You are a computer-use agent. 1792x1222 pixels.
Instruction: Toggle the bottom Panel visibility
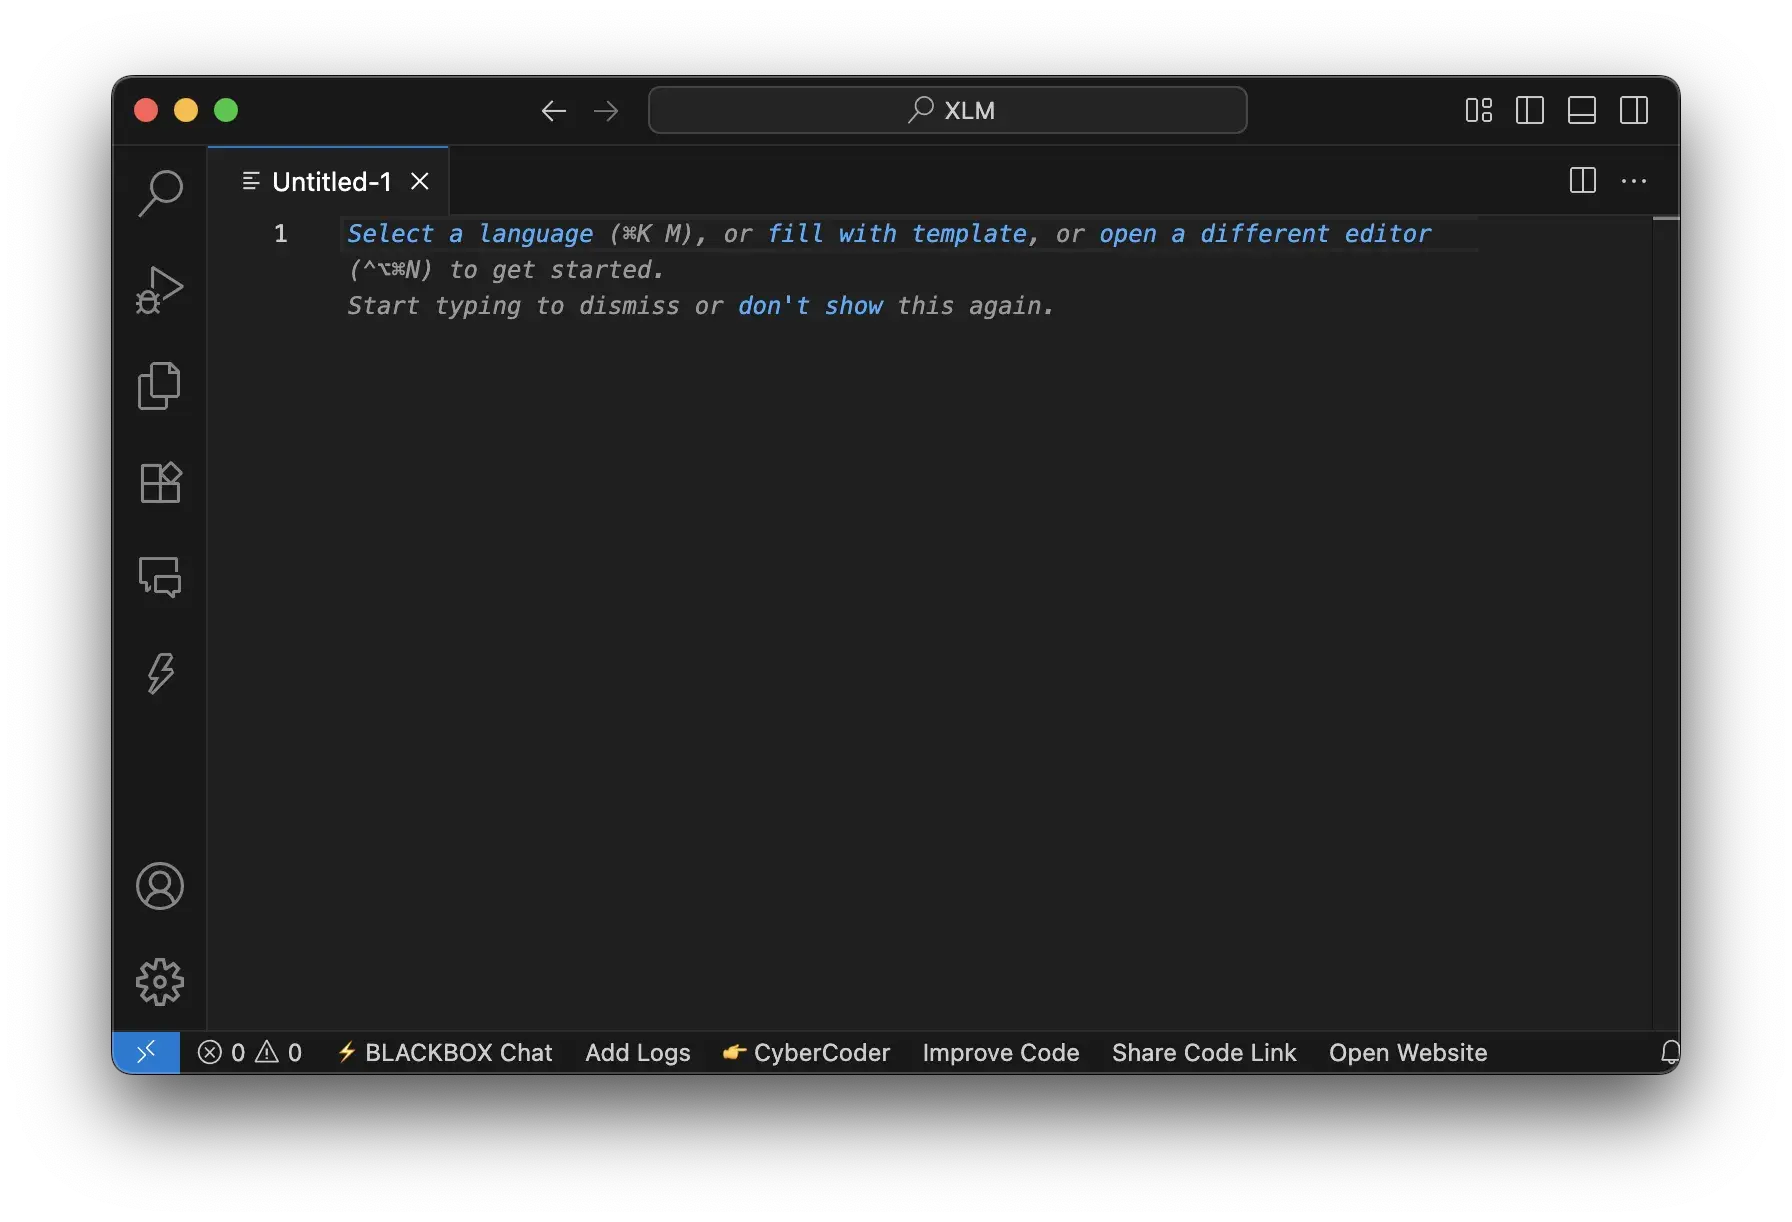click(1581, 110)
